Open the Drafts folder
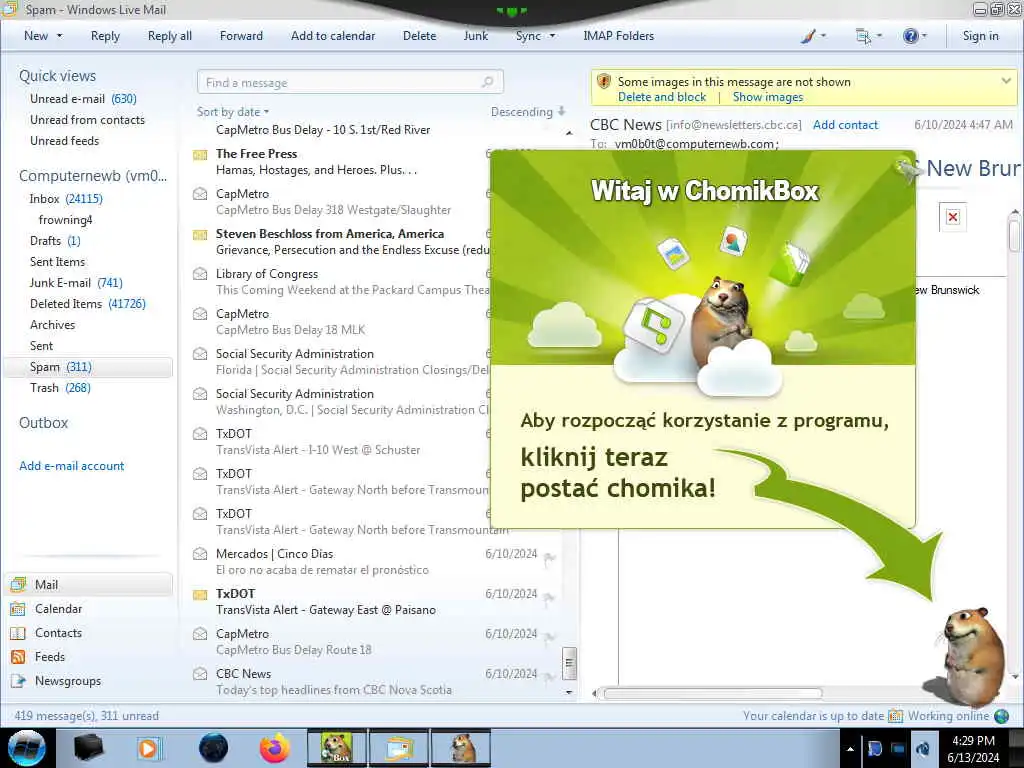This screenshot has height=768, width=1024. point(55,241)
